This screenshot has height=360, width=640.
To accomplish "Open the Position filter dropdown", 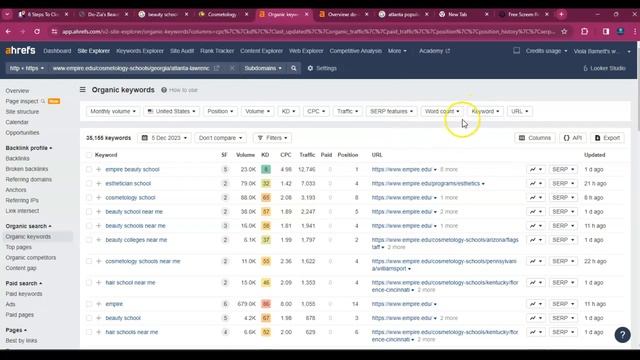I will pos(220,111).
